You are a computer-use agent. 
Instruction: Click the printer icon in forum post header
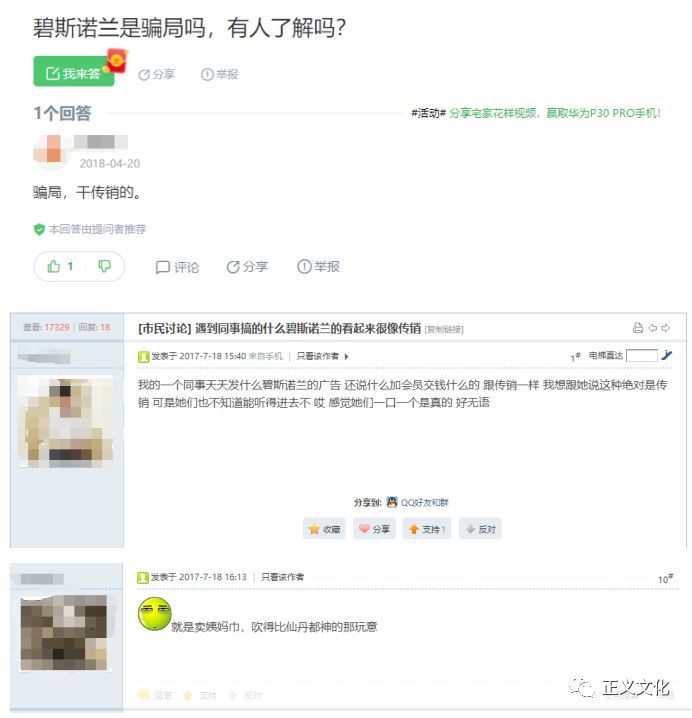638,327
